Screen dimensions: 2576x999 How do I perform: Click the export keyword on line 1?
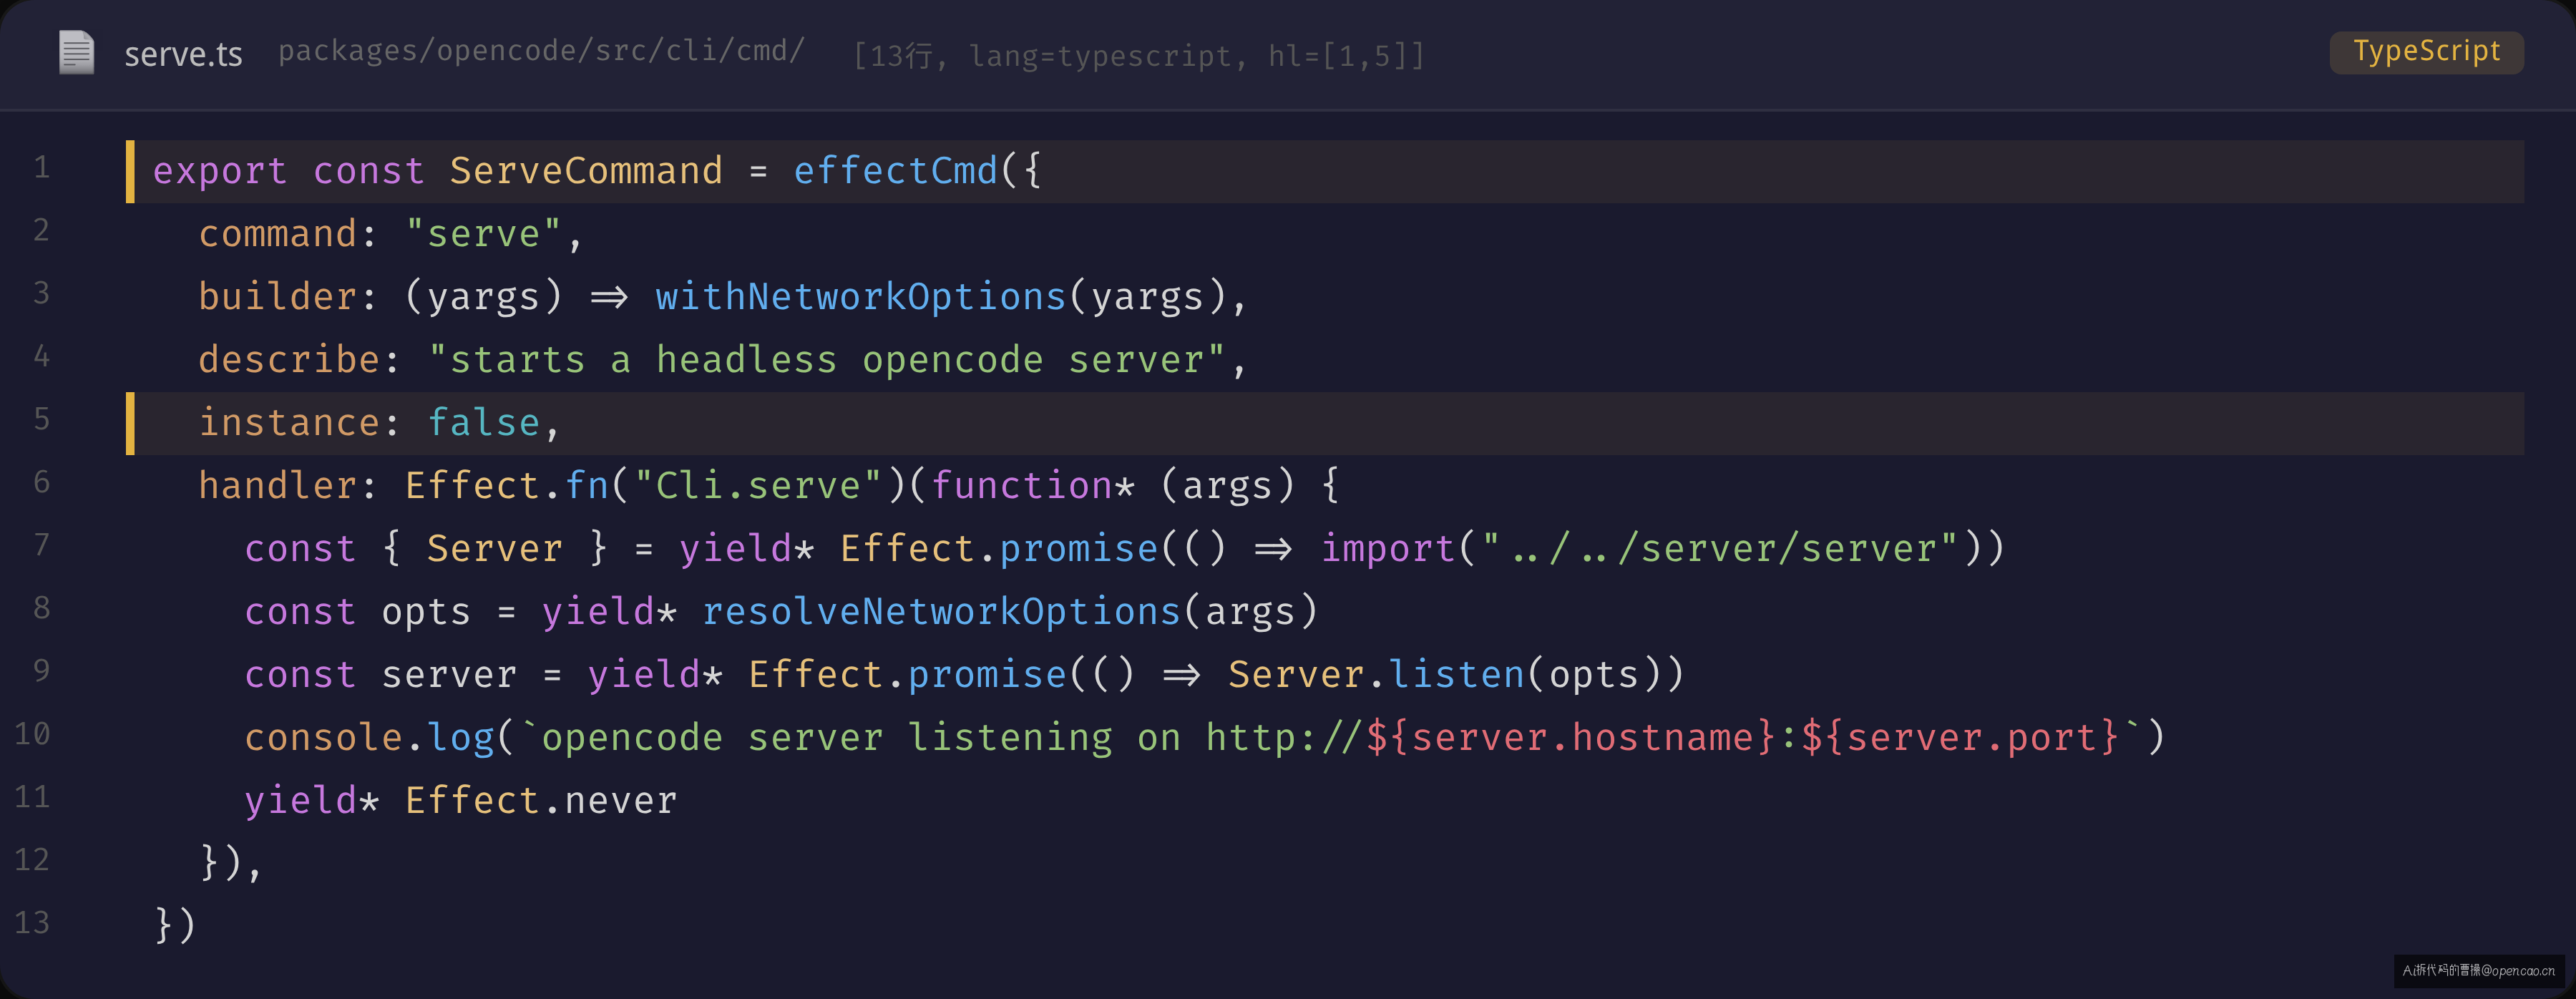pyautogui.click(x=220, y=171)
